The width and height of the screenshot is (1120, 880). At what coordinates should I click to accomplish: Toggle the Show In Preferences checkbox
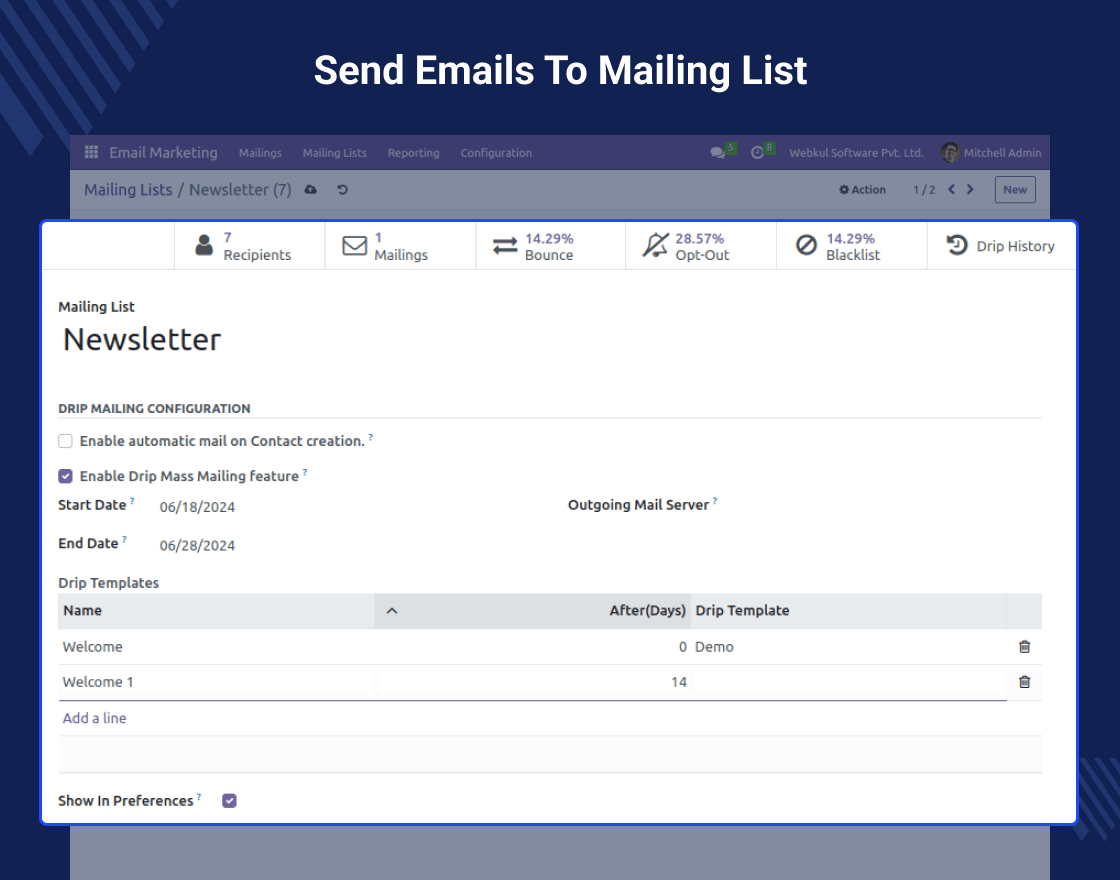click(229, 801)
